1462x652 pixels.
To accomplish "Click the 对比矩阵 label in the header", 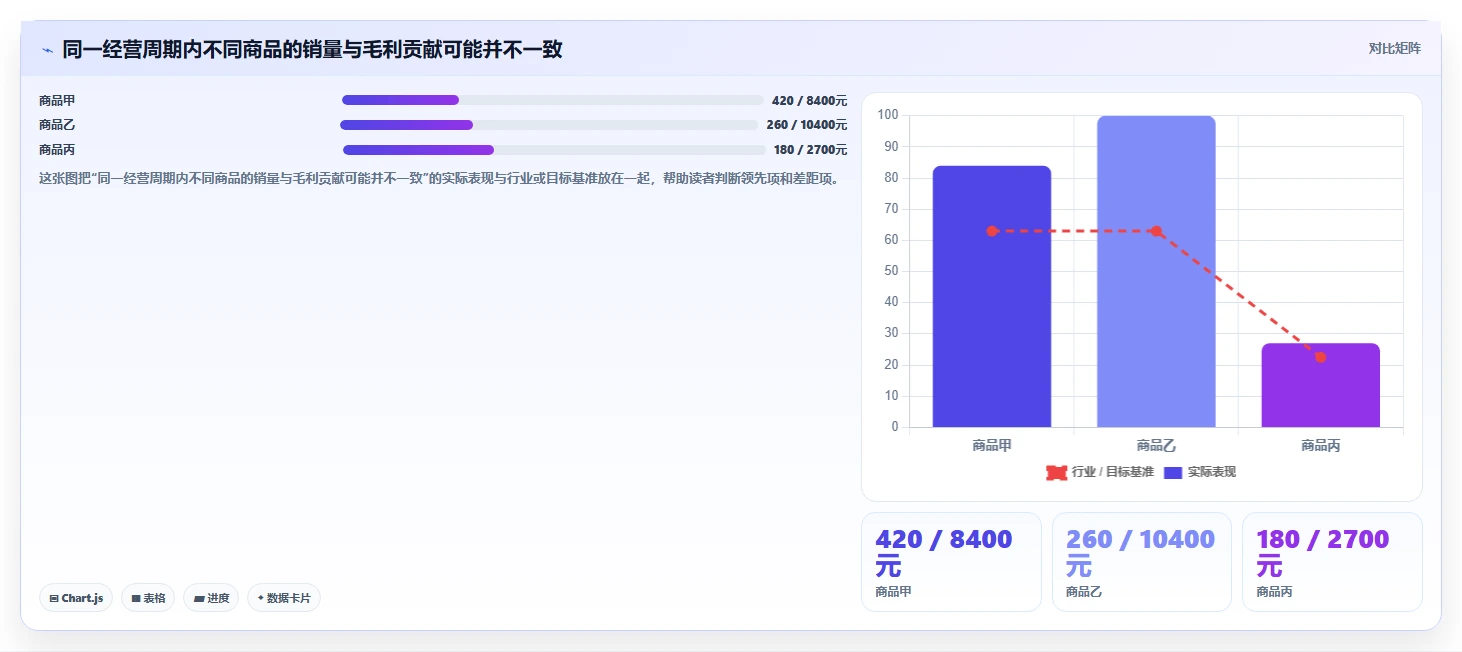I will click(x=1394, y=48).
